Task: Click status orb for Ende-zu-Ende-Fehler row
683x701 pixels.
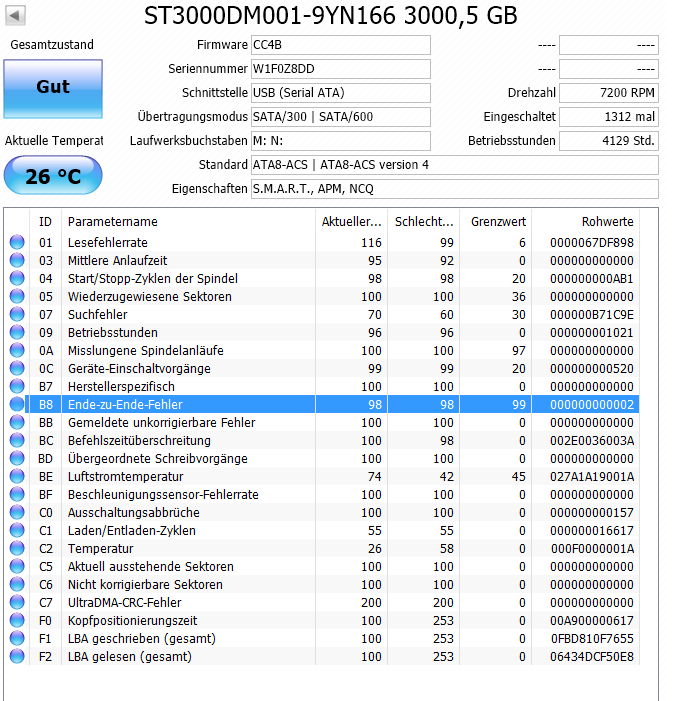Action: pos(17,404)
